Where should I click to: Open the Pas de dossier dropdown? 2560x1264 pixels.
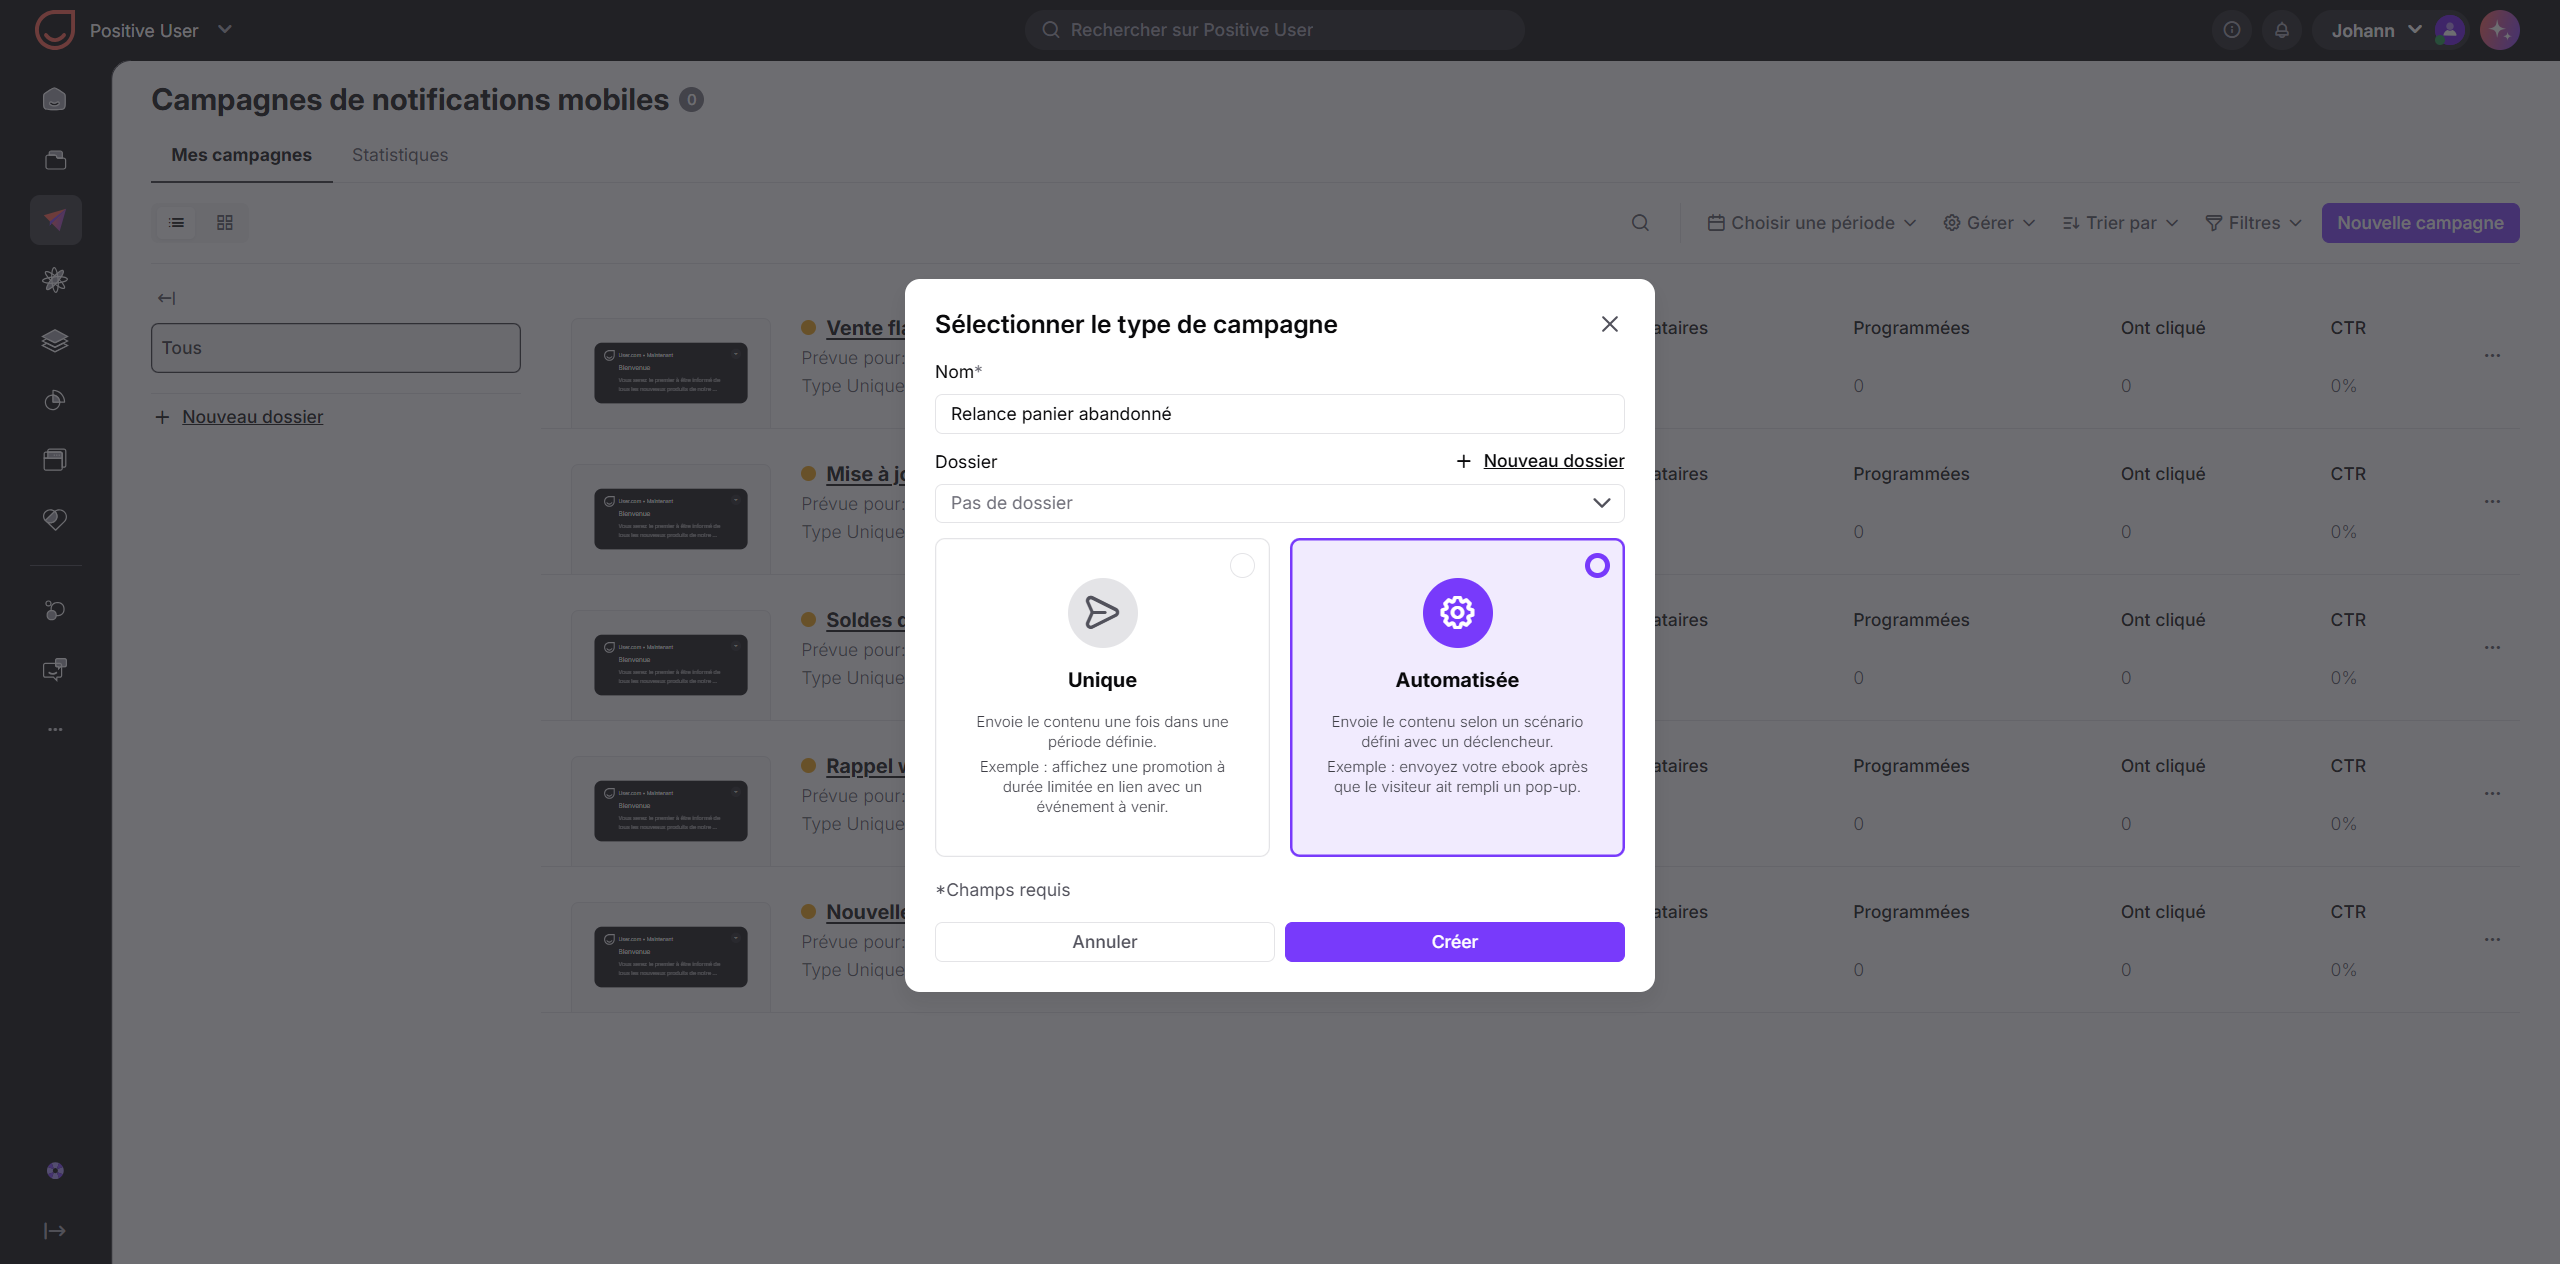click(1279, 503)
